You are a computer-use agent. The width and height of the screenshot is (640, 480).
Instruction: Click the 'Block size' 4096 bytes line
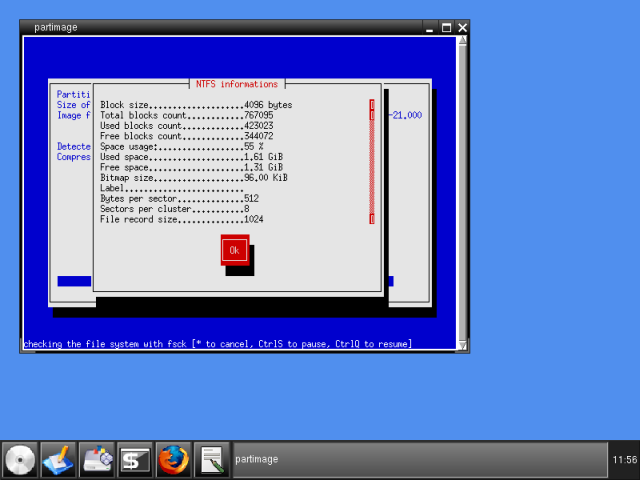pyautogui.click(x=196, y=105)
